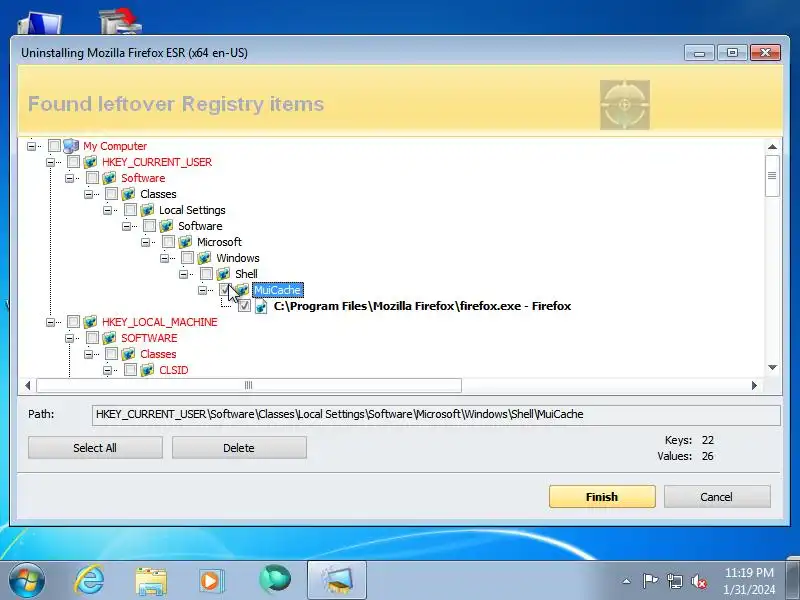This screenshot has height=600, width=800.
Task: Click the Delete button
Action: [239, 448]
